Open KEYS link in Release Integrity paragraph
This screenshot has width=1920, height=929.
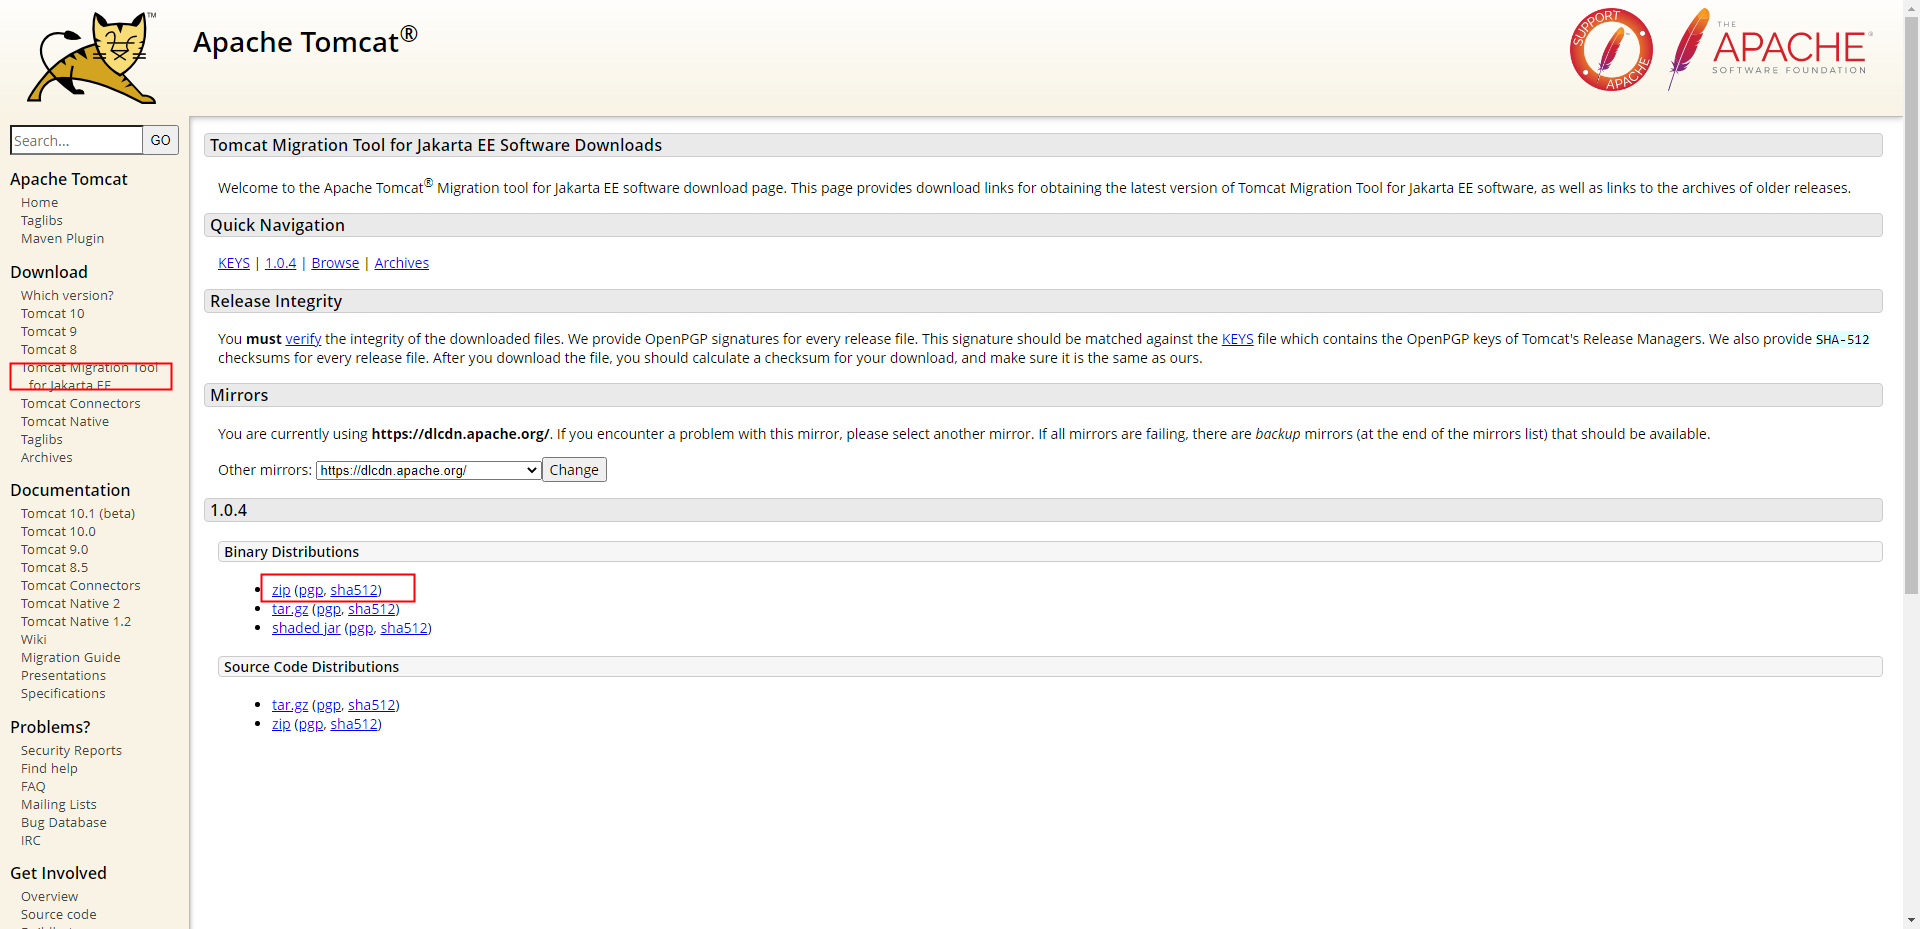tap(1237, 339)
